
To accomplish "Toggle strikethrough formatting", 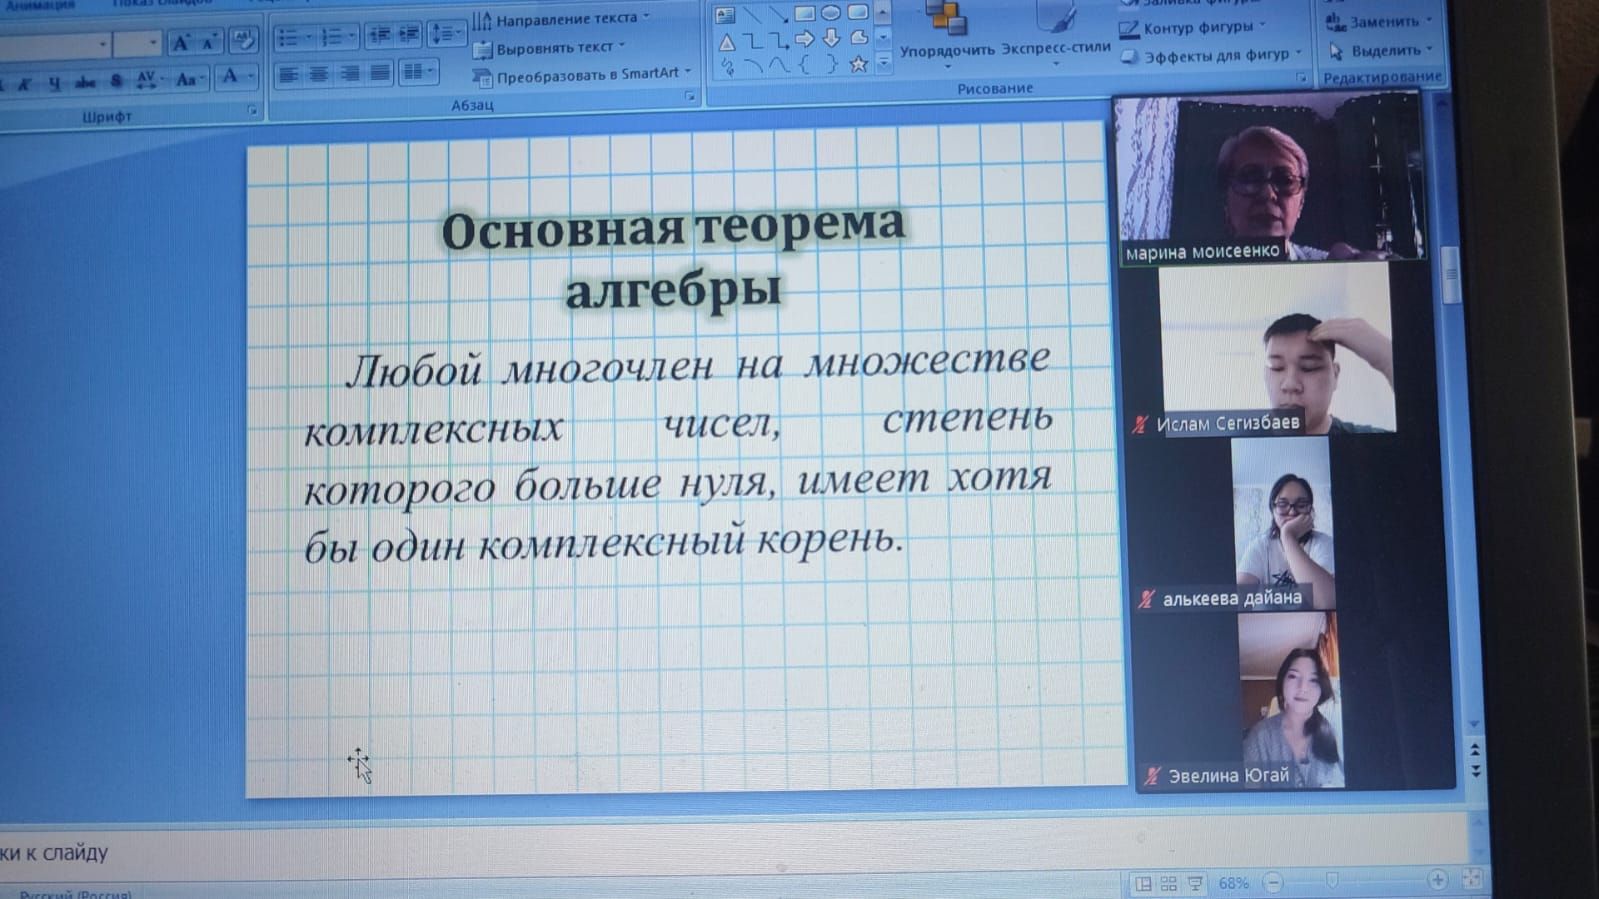I will [x=86, y=82].
